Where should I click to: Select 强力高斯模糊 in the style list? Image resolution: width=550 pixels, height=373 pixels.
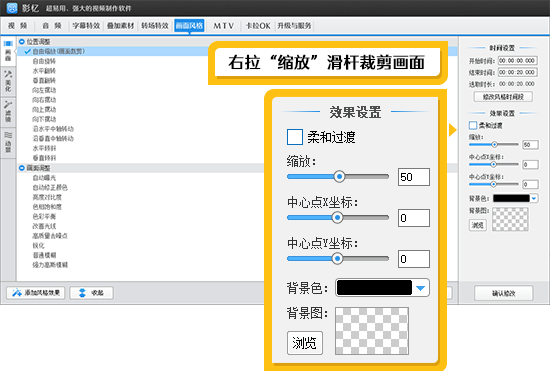[50, 265]
